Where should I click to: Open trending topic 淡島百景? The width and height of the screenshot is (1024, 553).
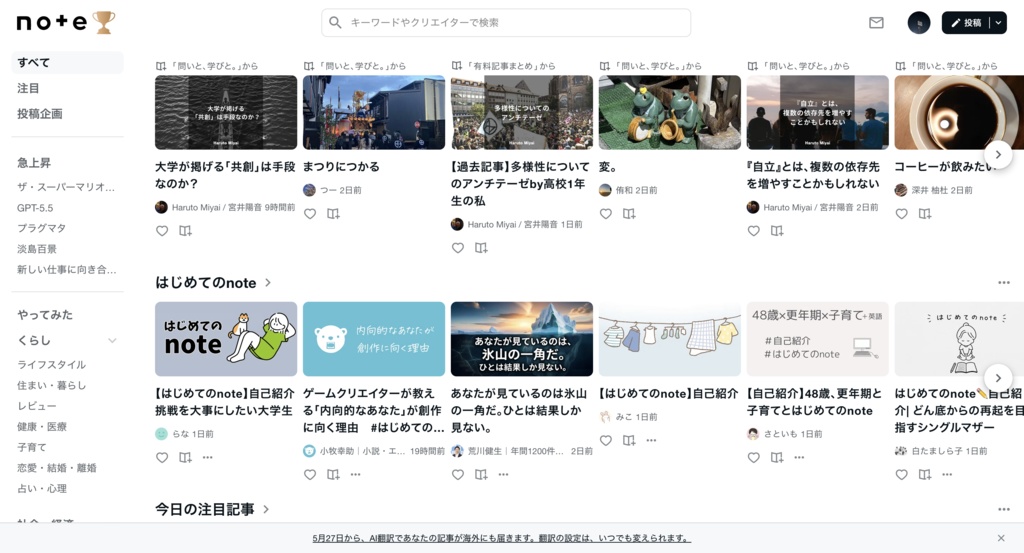[37, 249]
